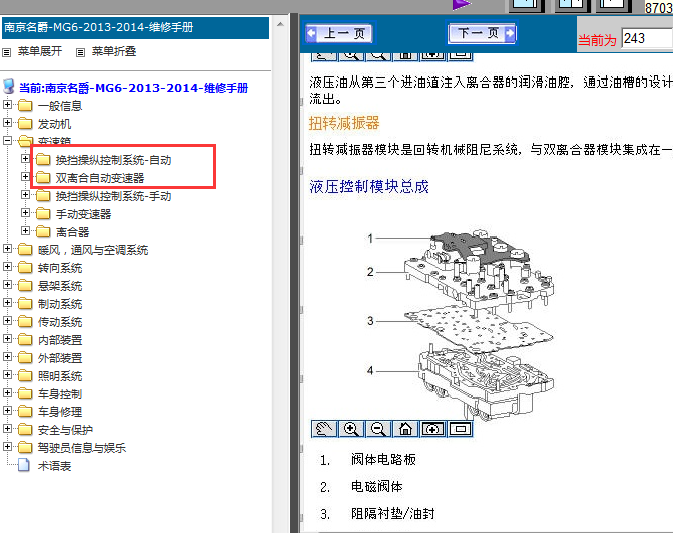Open the 术语表 document item
673x533 pixels.
point(54,466)
